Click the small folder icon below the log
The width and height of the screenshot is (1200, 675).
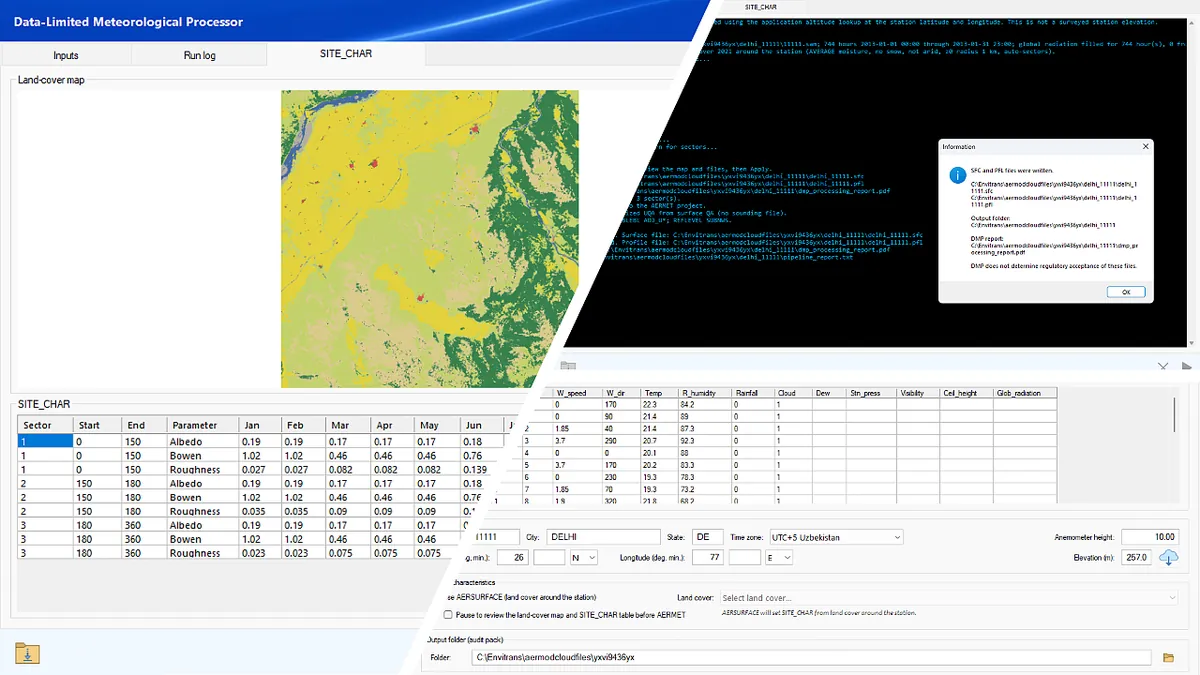568,366
